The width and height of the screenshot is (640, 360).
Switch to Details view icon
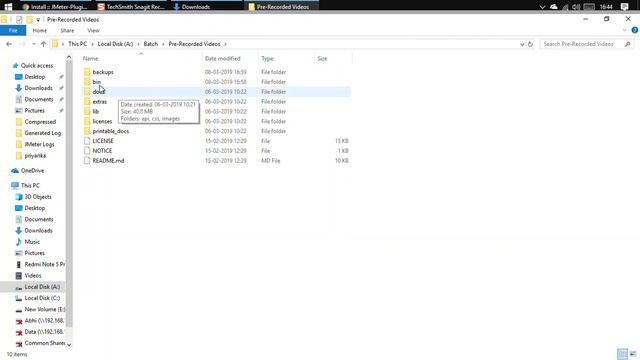point(622,354)
